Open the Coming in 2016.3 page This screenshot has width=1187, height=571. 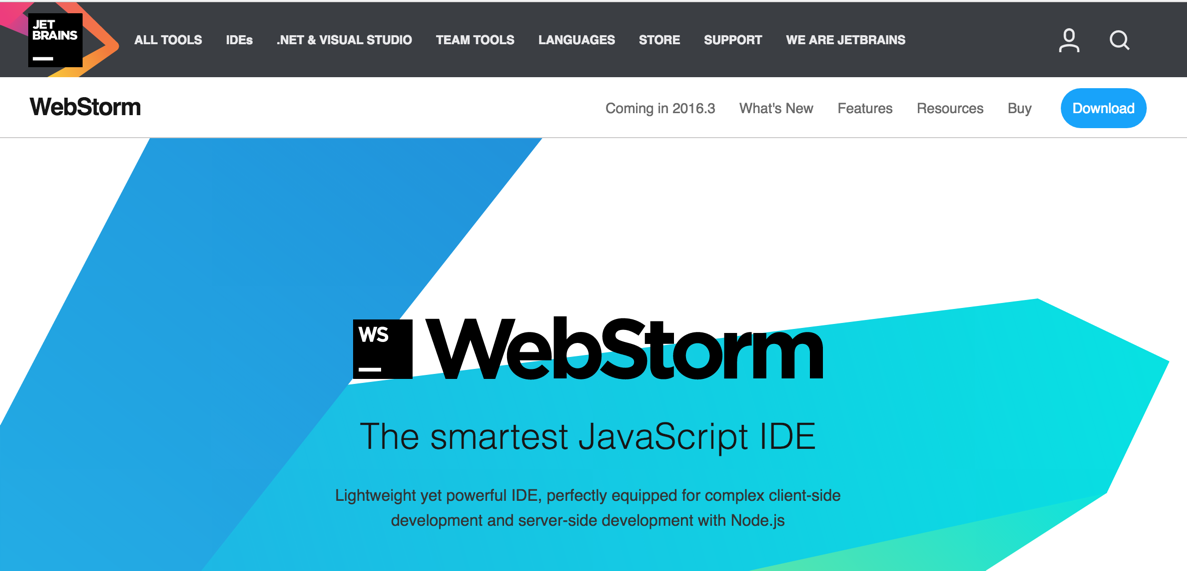660,108
